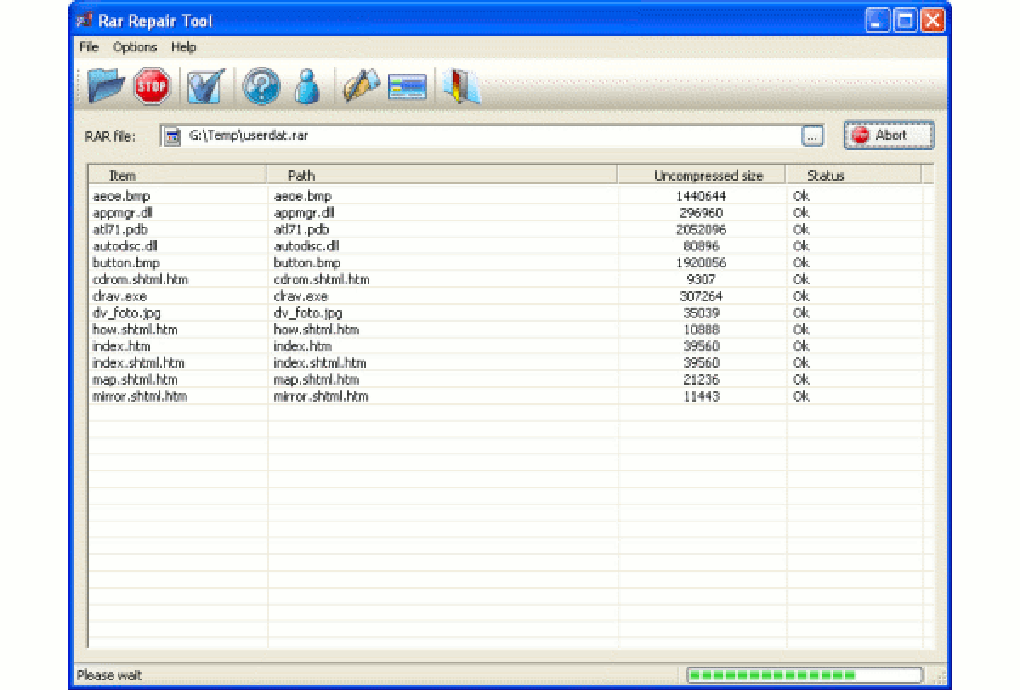Select item how.shtml.htm in list
This screenshot has height=690, width=1020.
(x=135, y=330)
